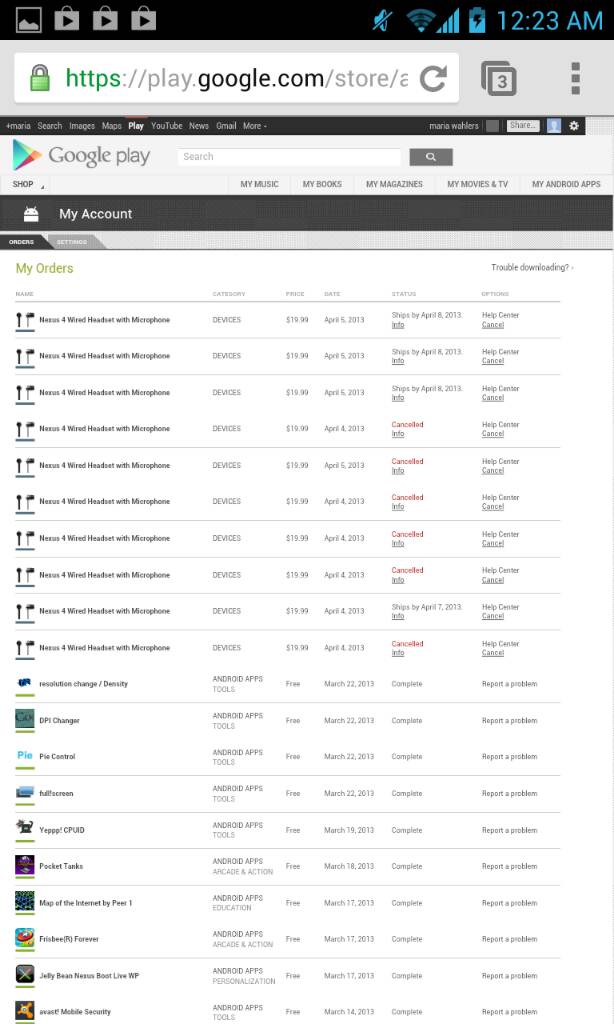This screenshot has width=614, height=1024.
Task: Expand the SHOP dropdown
Action: coord(26,184)
